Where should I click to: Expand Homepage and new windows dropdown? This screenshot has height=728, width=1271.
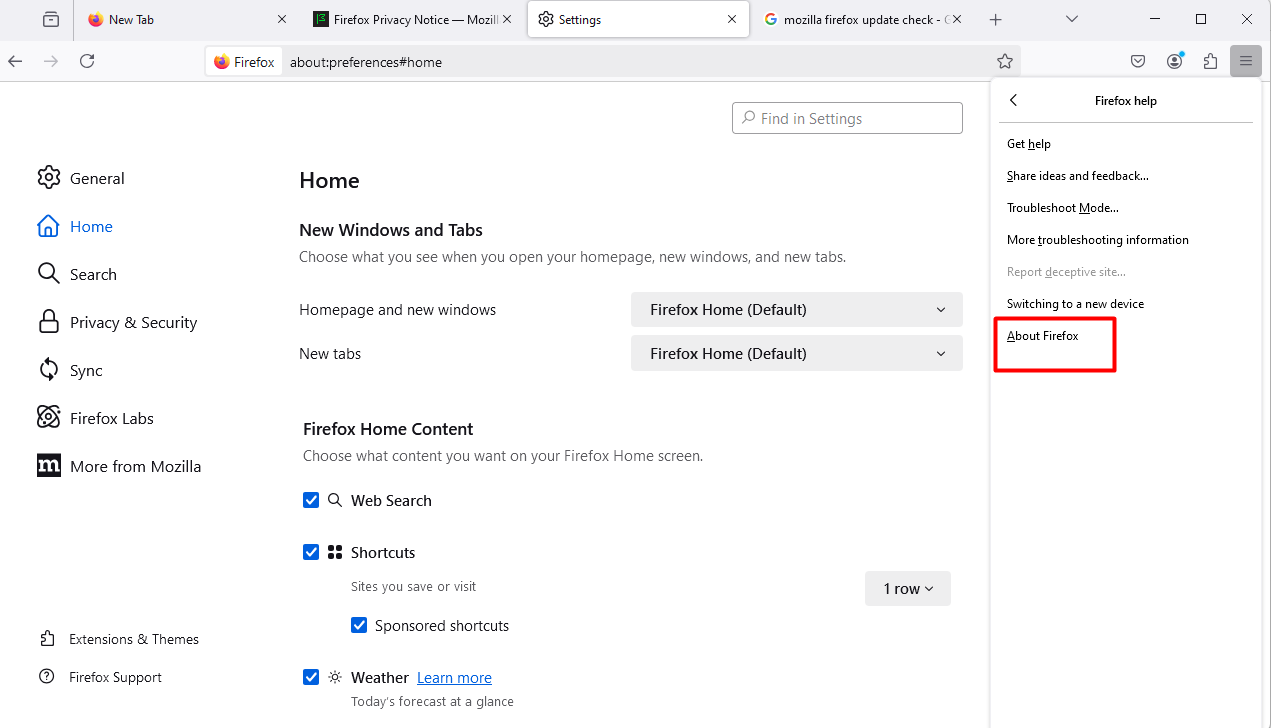click(x=797, y=310)
